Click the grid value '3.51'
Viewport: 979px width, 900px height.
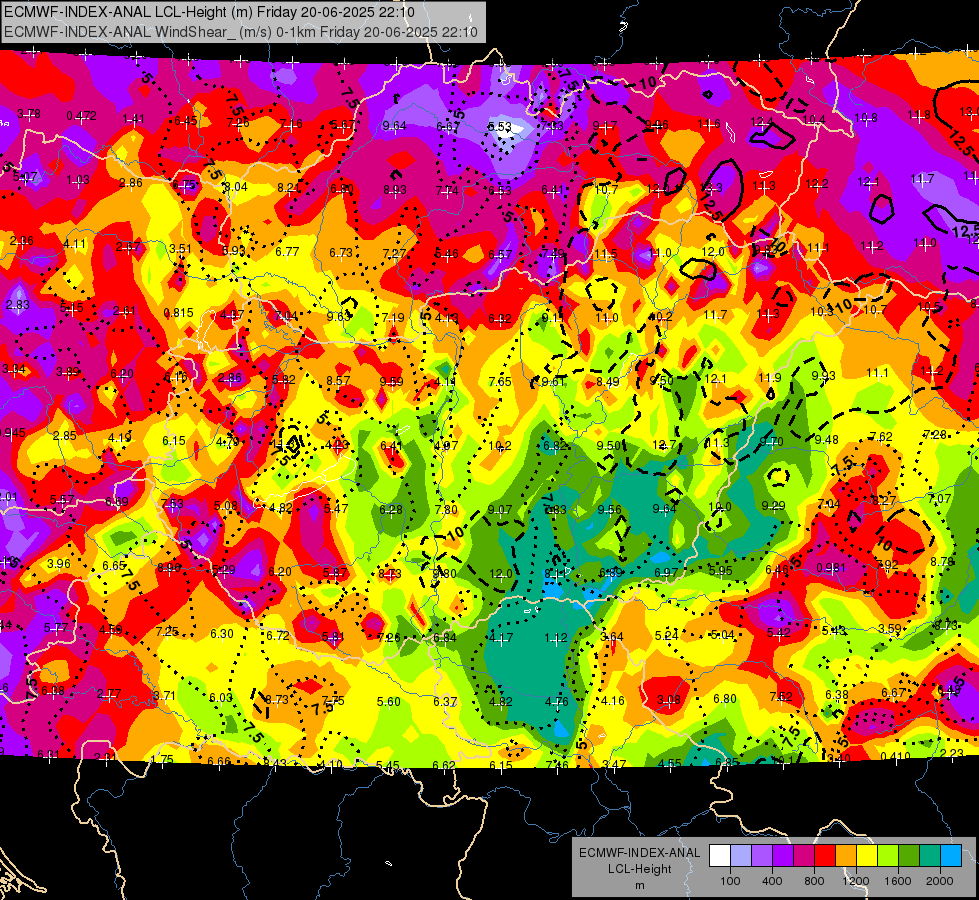pyautogui.click(x=180, y=249)
